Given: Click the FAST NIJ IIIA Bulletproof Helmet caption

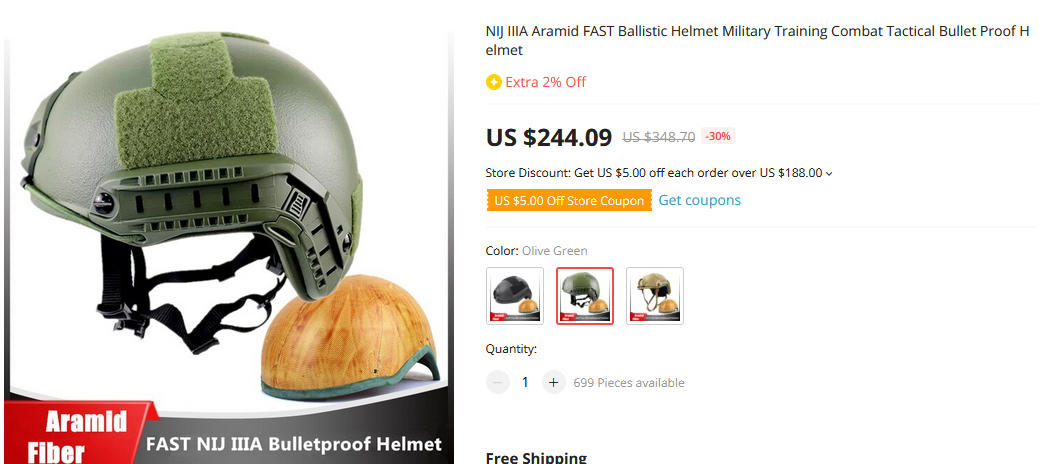Looking at the screenshot, I should point(294,443).
